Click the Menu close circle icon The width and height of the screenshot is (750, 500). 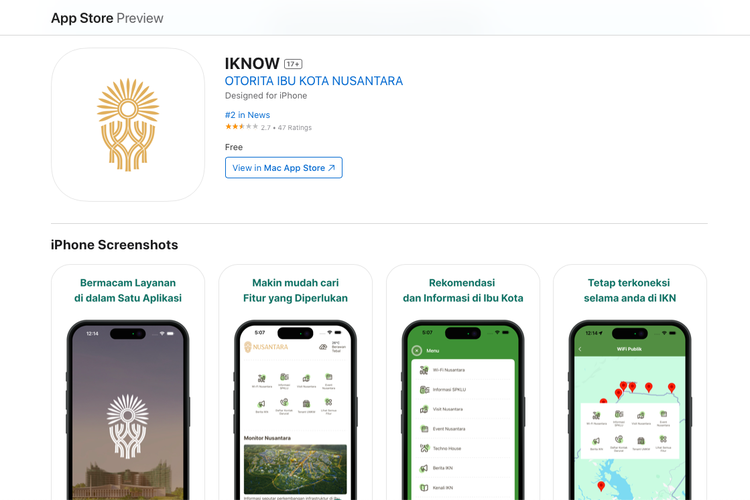click(x=417, y=351)
